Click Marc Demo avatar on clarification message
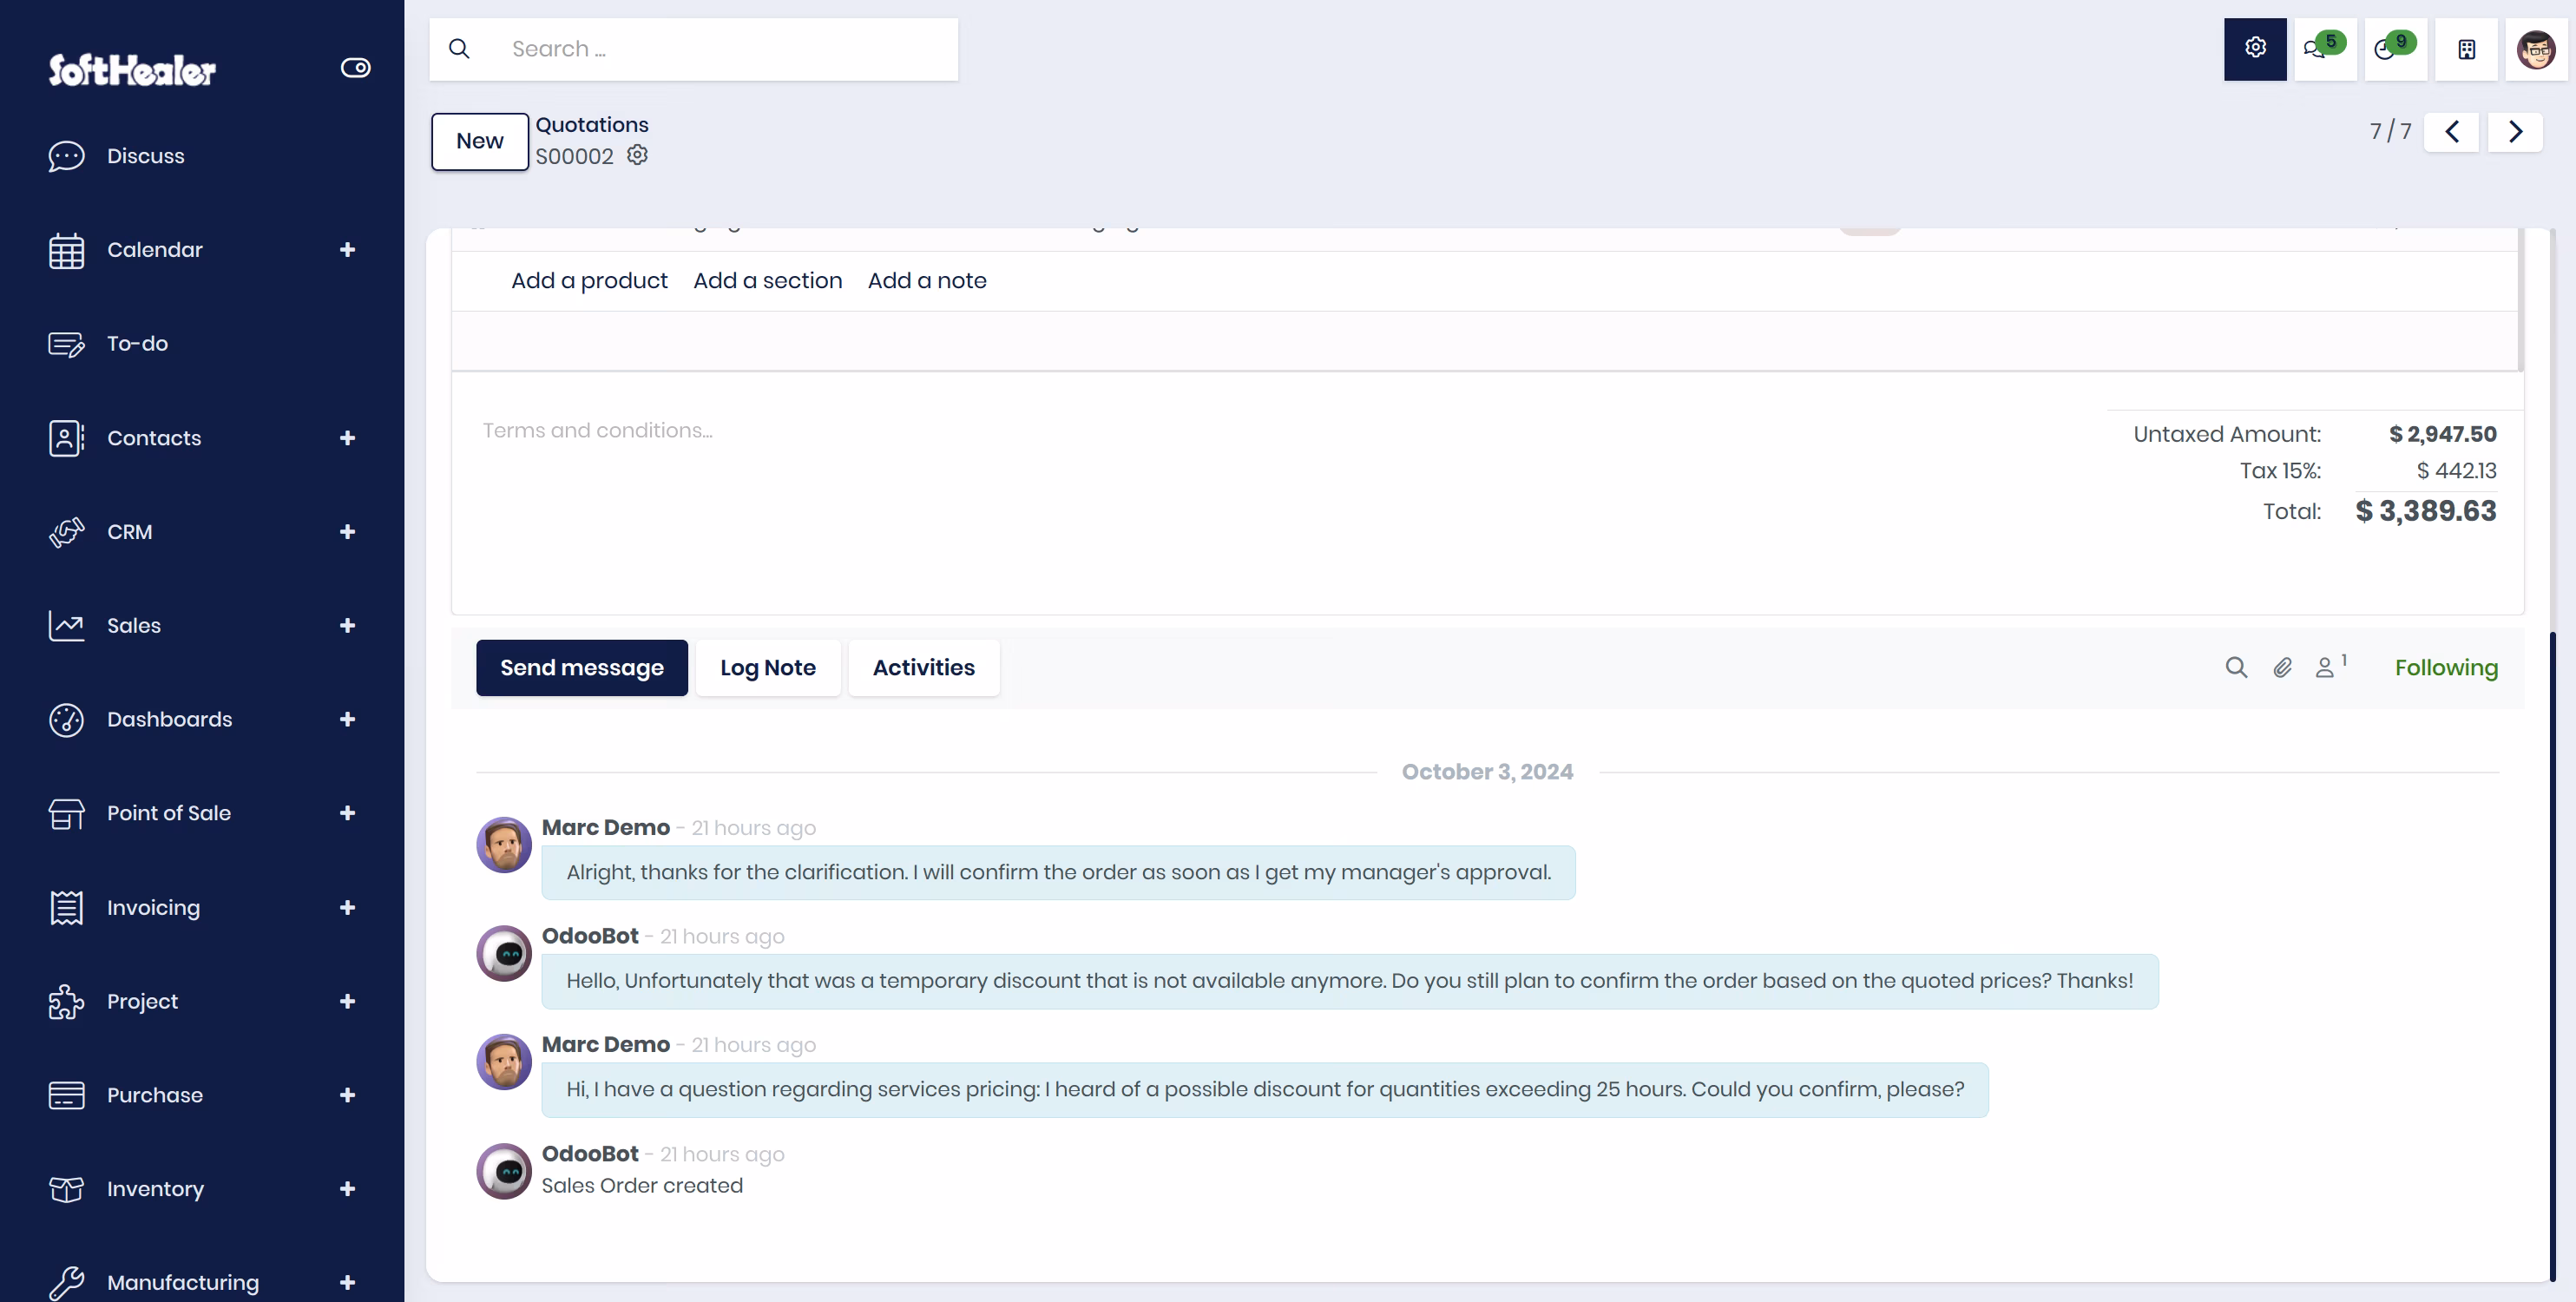The height and width of the screenshot is (1302, 2576). coord(504,845)
